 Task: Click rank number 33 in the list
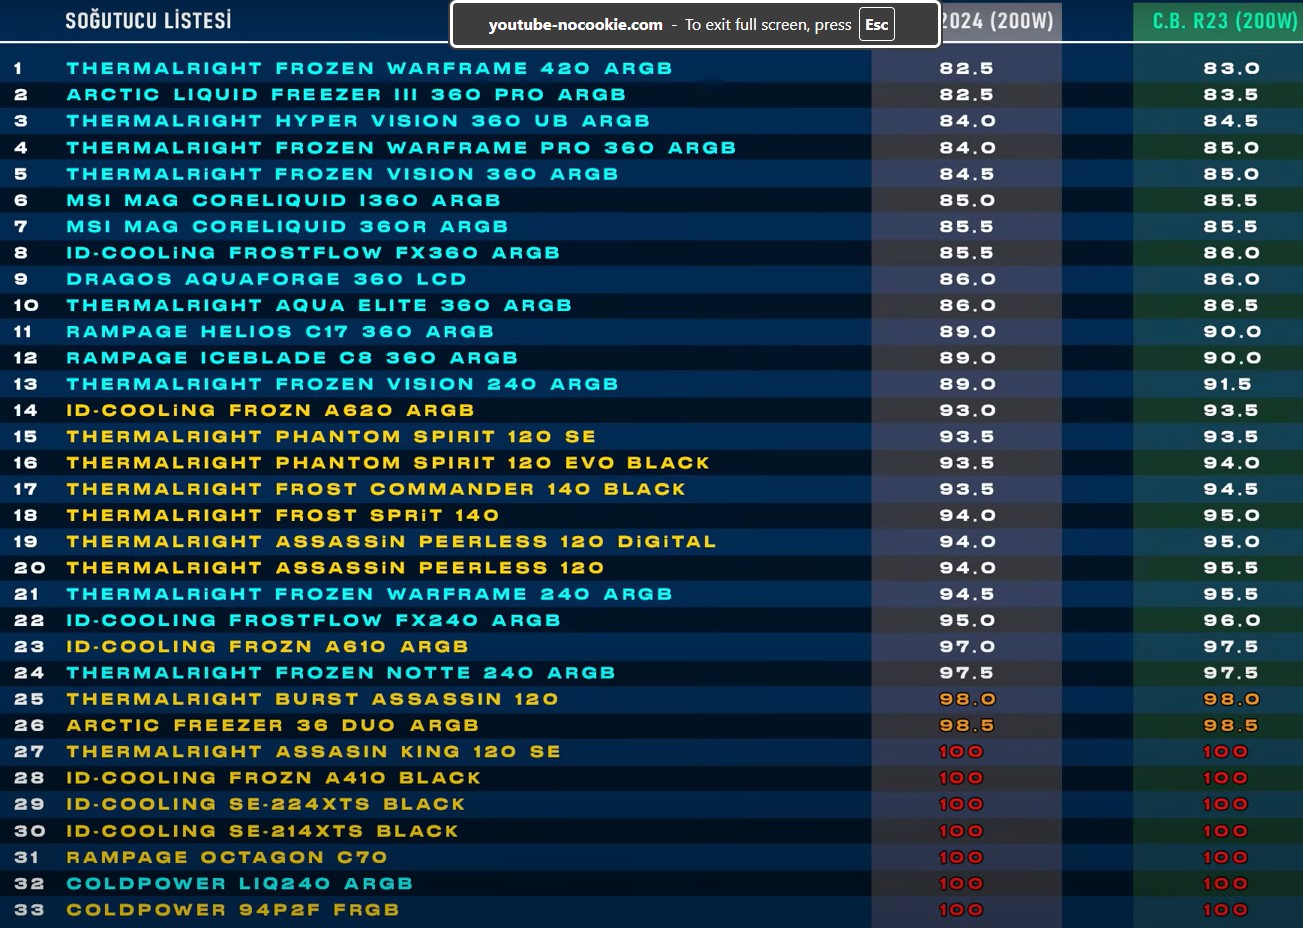coord(30,910)
